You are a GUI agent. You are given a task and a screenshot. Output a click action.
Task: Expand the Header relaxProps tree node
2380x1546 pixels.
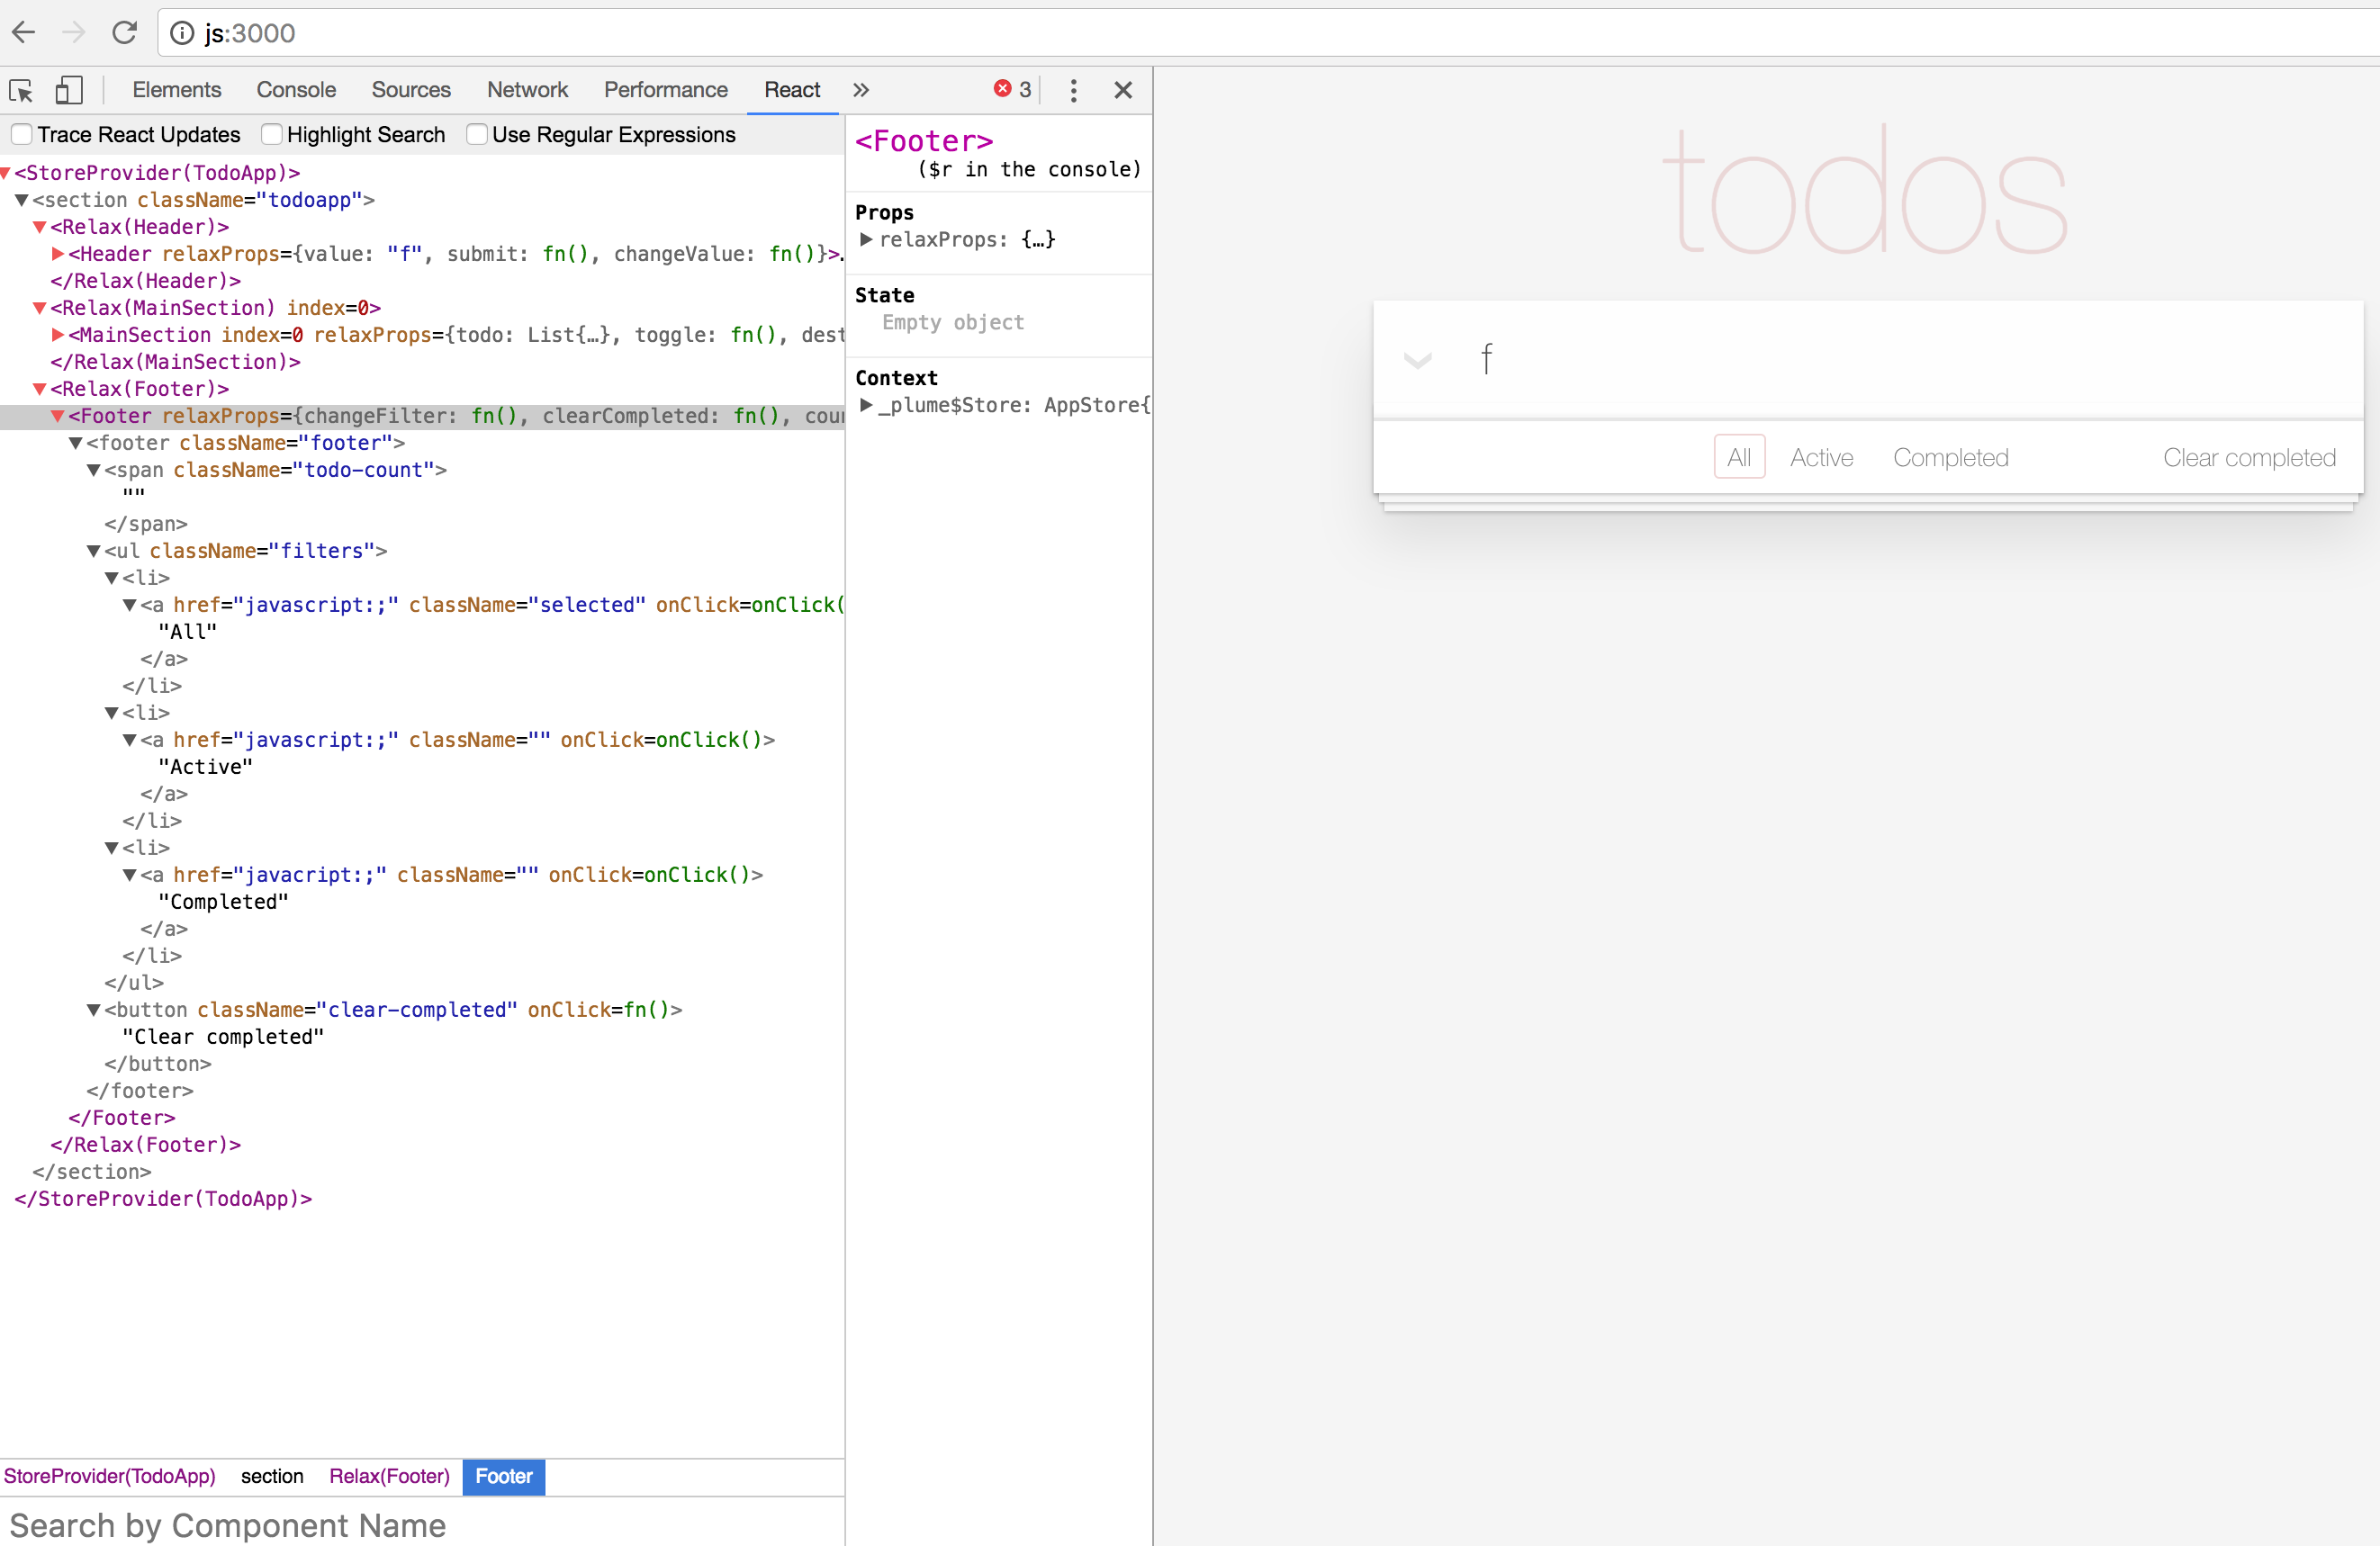coord(58,254)
